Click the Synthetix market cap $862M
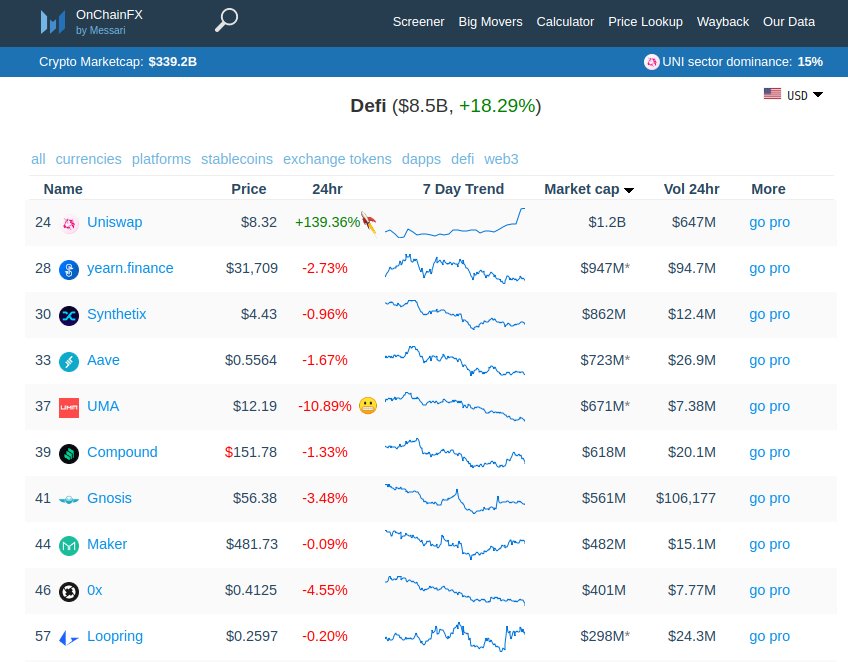 (x=604, y=314)
